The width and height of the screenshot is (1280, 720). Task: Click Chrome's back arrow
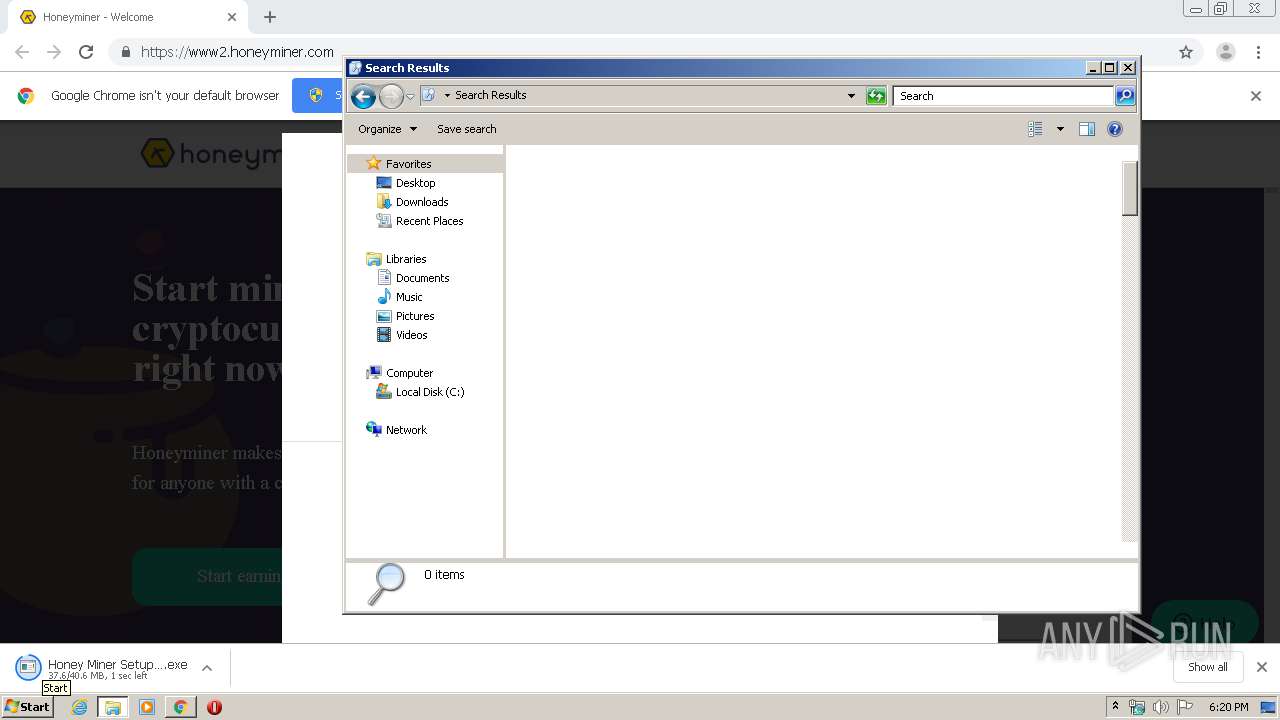22,52
